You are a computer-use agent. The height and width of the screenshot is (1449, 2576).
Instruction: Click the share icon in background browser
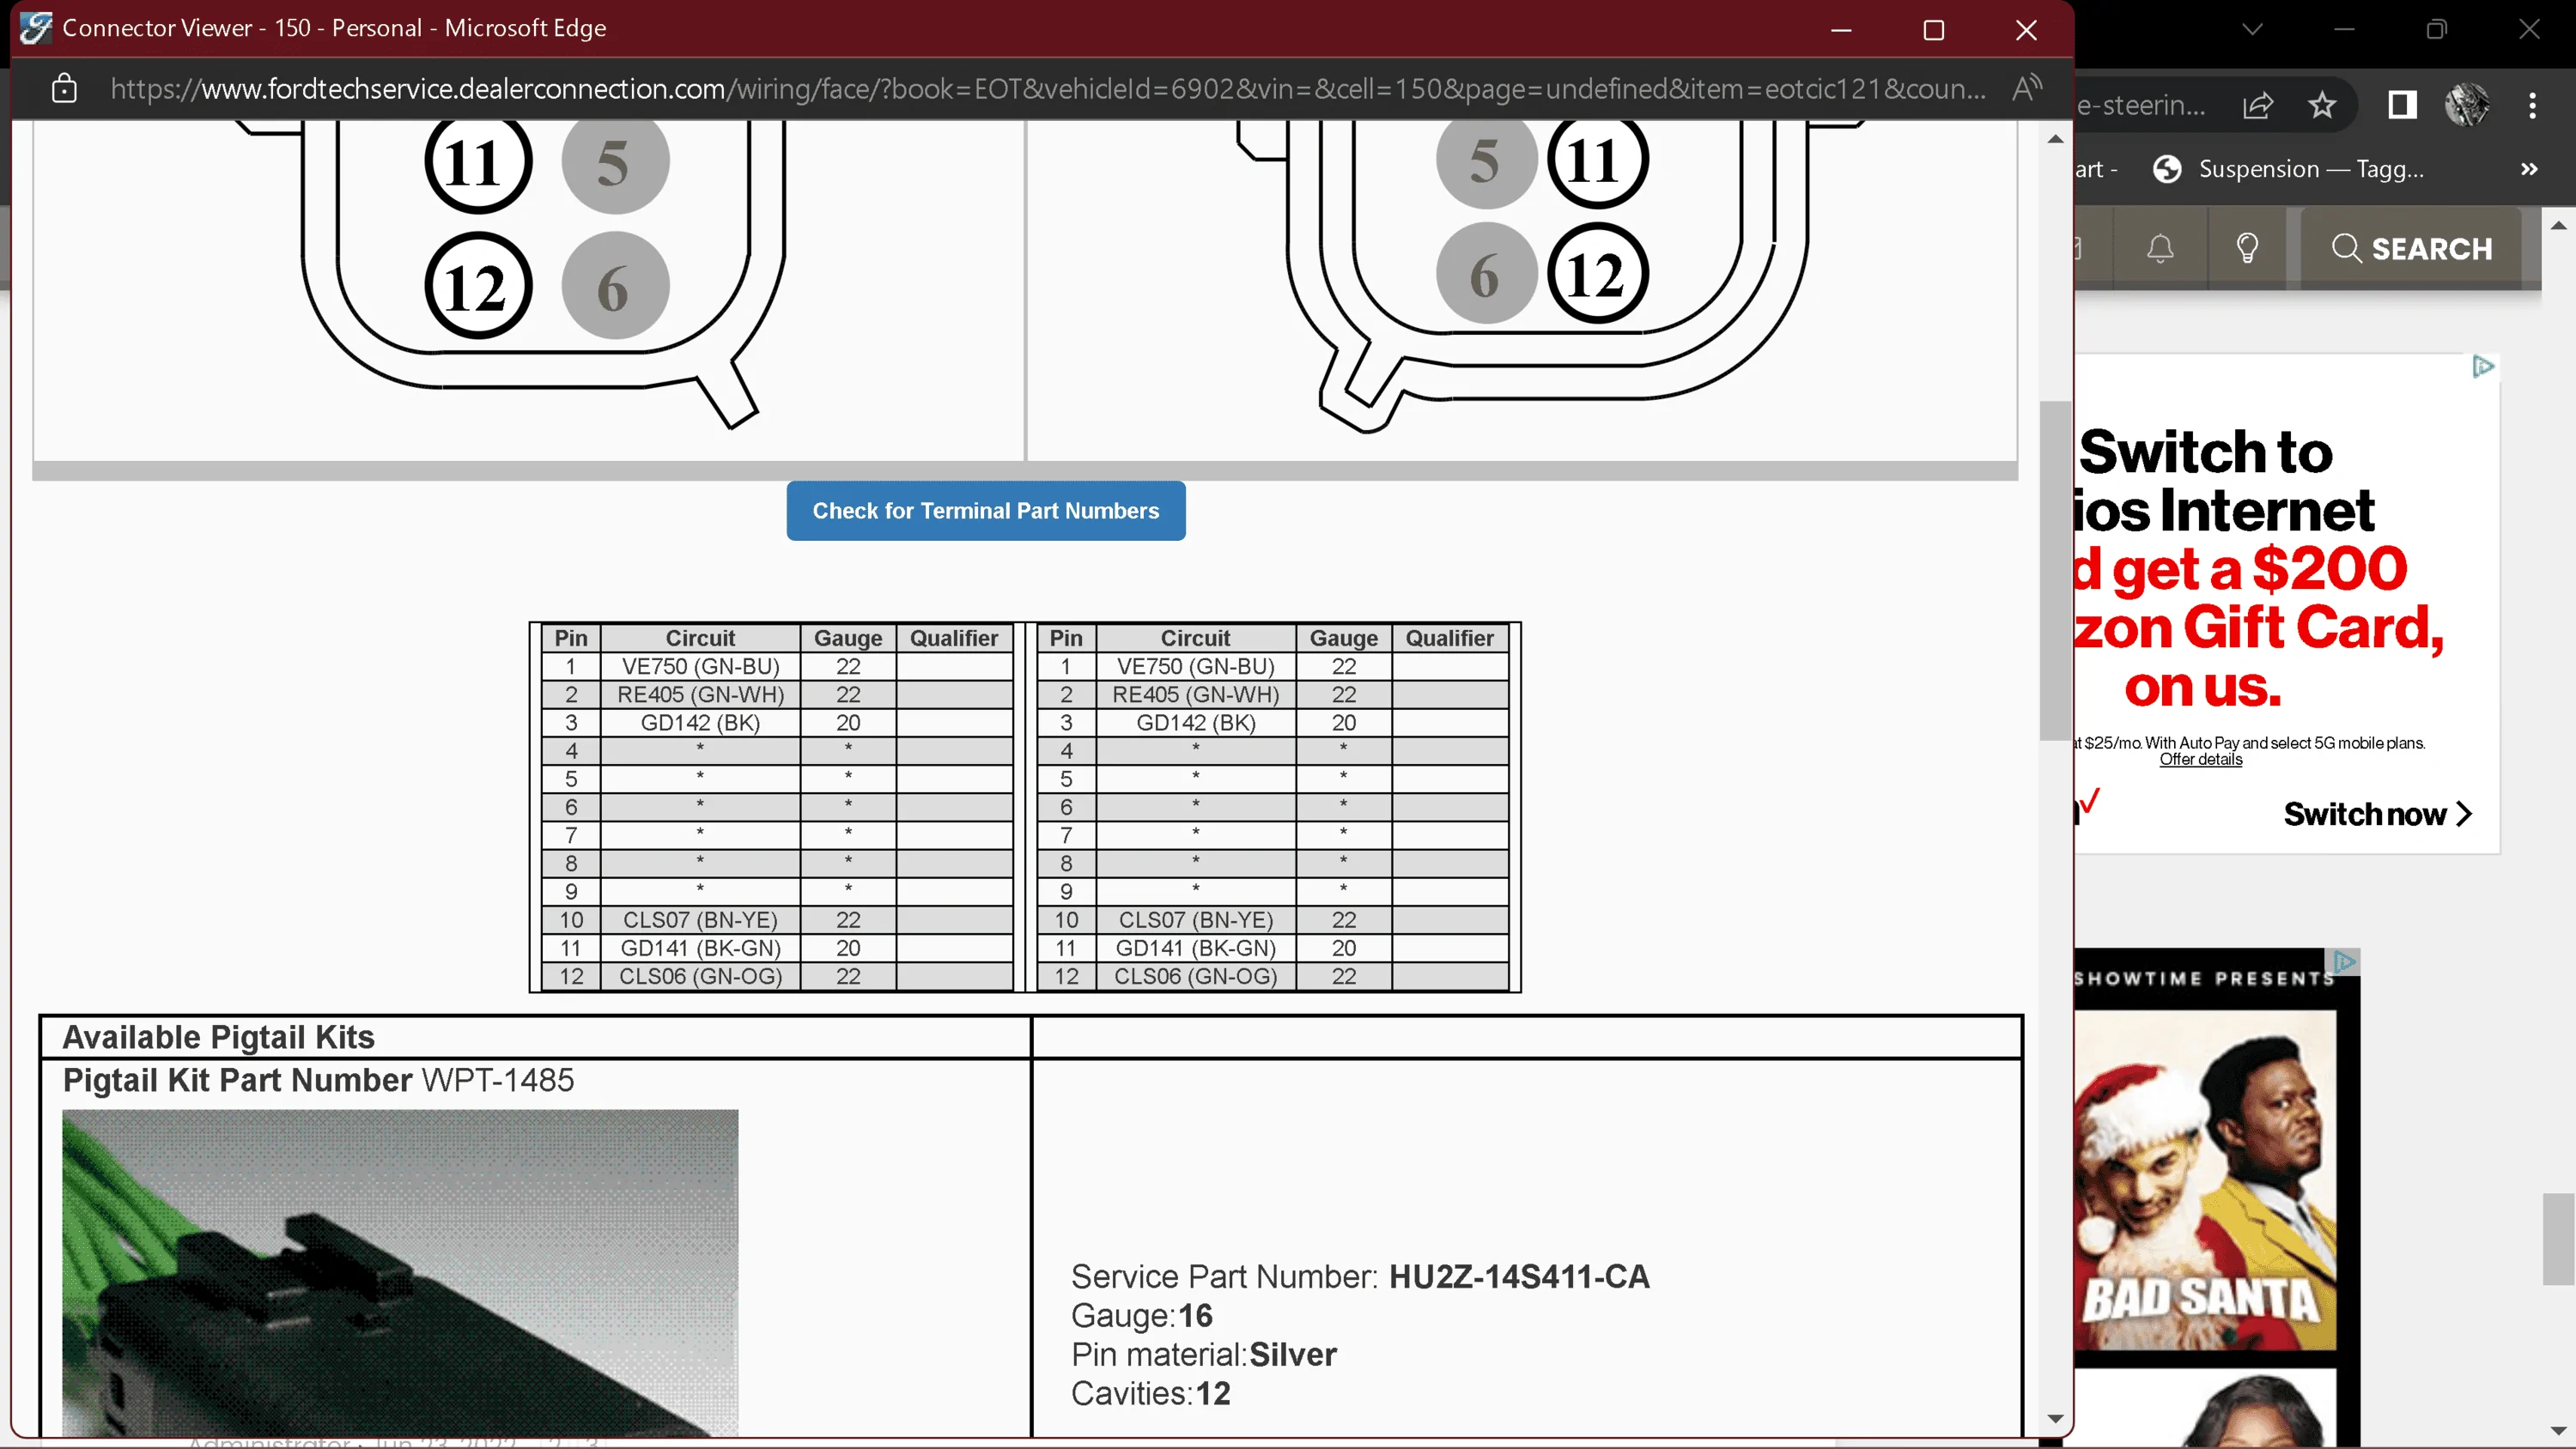tap(2258, 105)
